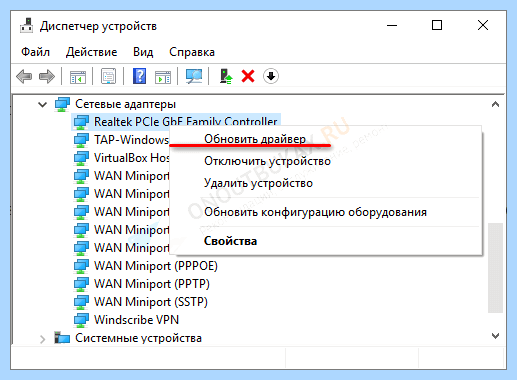Maximize the Диспетчер устройств window

437,25
